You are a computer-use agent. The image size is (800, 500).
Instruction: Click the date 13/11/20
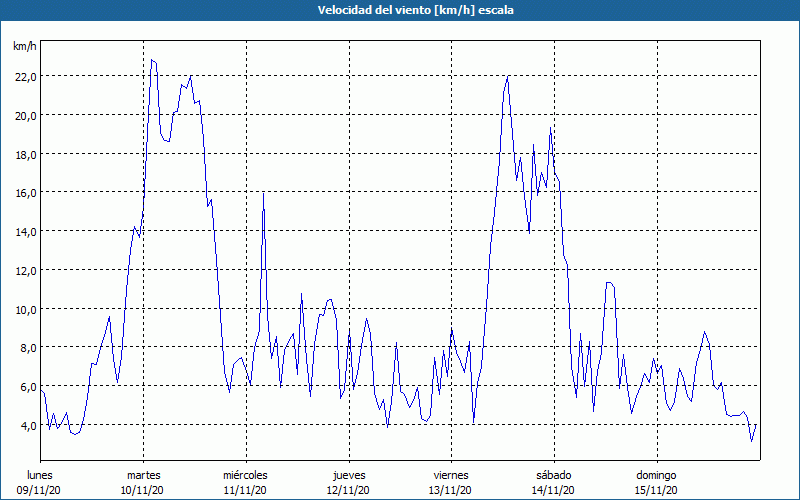[x=451, y=490]
